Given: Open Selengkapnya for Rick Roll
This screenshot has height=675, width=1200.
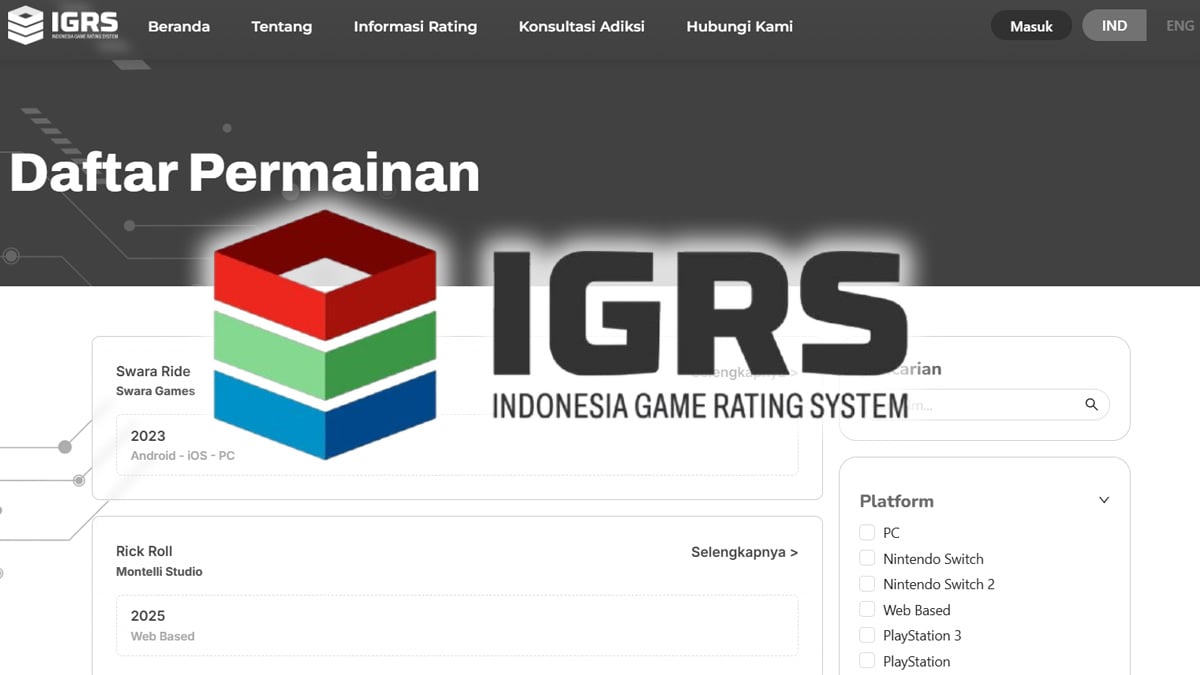Looking at the screenshot, I should tap(744, 551).
